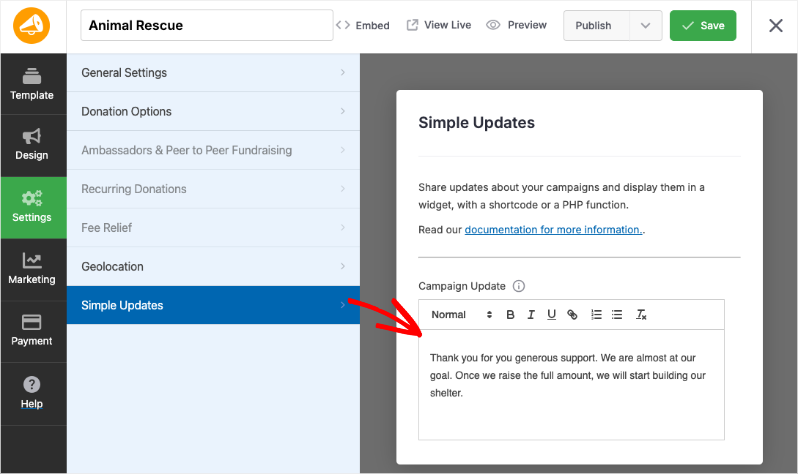This screenshot has width=798, height=474.
Task: Open the Design sidebar section
Action: tap(32, 145)
